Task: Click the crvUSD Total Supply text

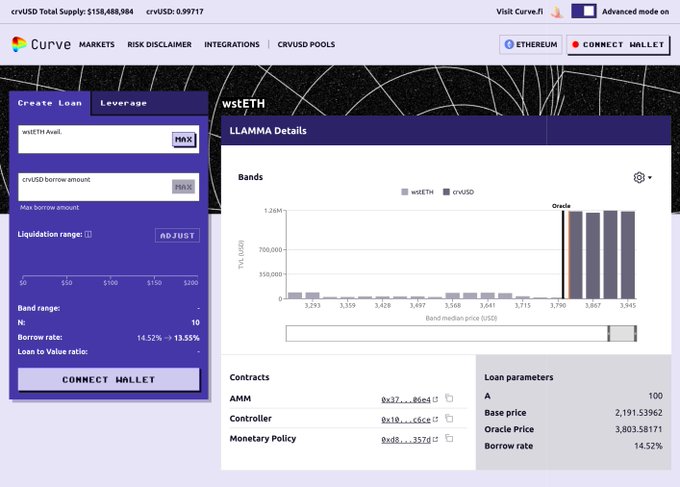Action: 72,12
